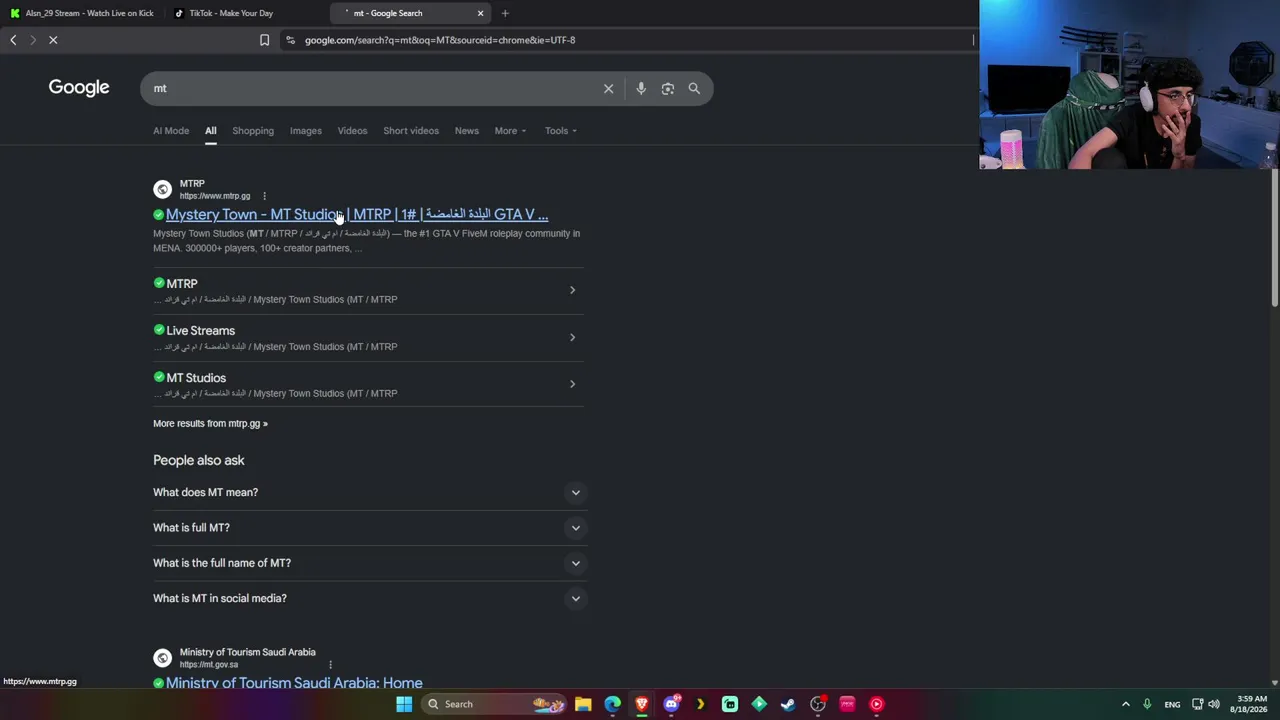Open Ministry of Tourism Saudi Arabia: Home link
The width and height of the screenshot is (1280, 720).
click(x=294, y=683)
